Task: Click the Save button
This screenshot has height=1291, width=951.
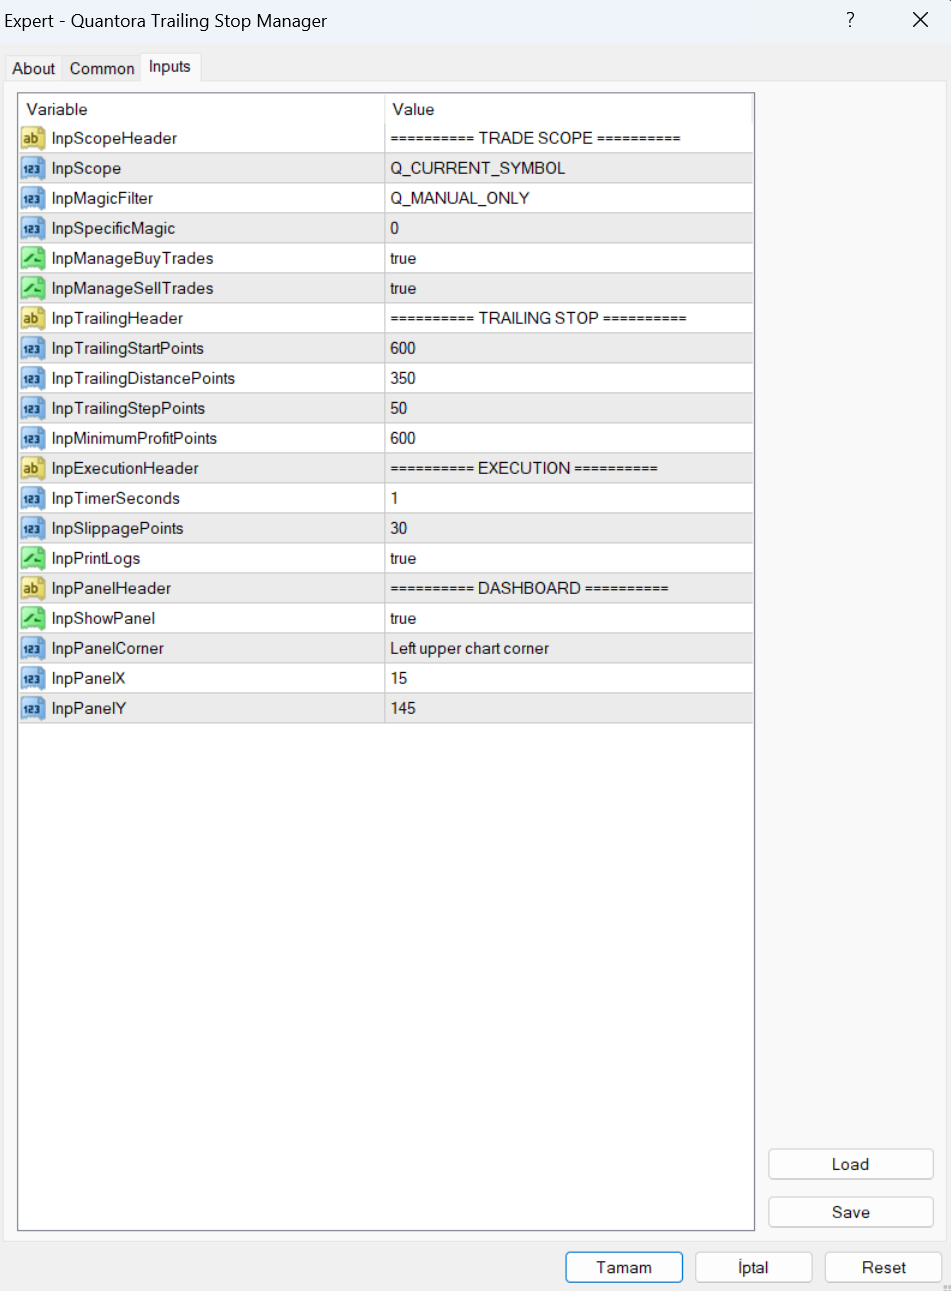Action: [x=851, y=1212]
